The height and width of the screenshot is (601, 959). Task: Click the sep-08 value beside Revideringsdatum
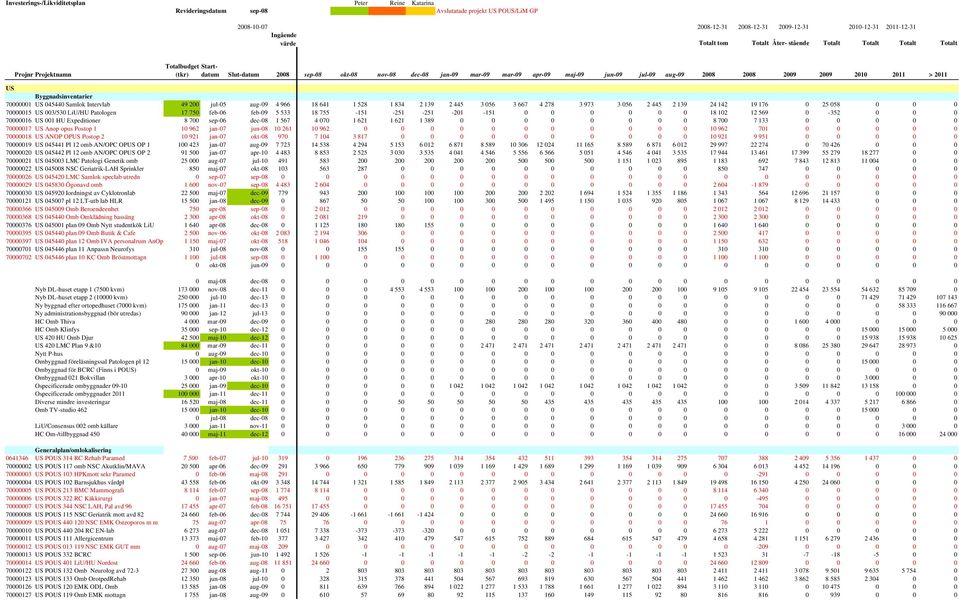(259, 11)
